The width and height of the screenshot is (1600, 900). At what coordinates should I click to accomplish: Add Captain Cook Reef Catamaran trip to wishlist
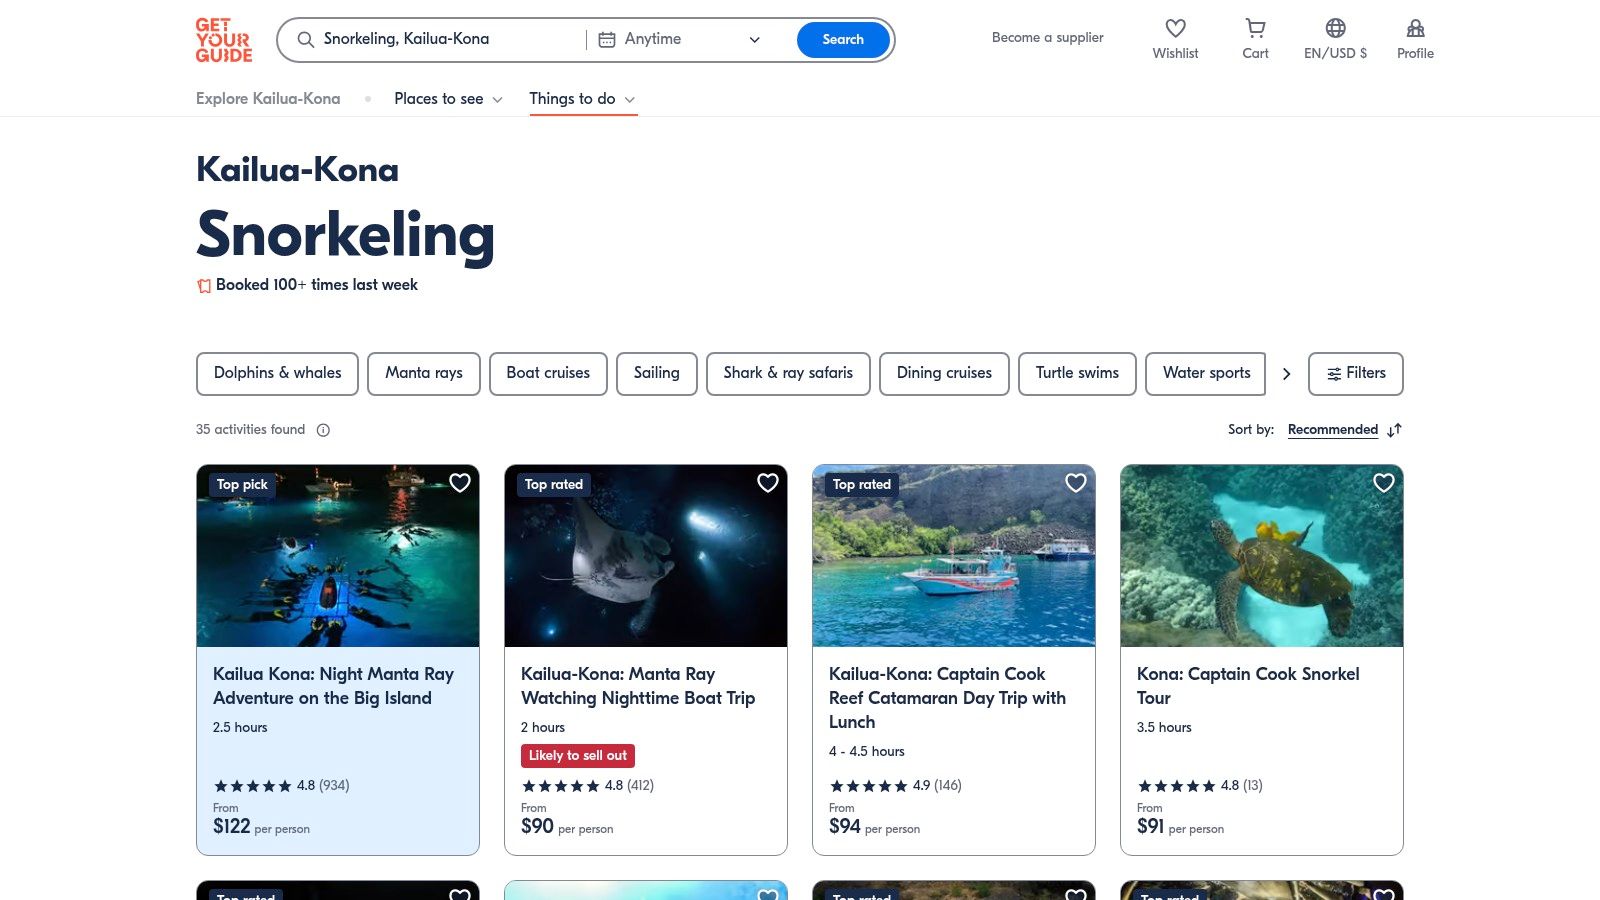[x=1076, y=483]
